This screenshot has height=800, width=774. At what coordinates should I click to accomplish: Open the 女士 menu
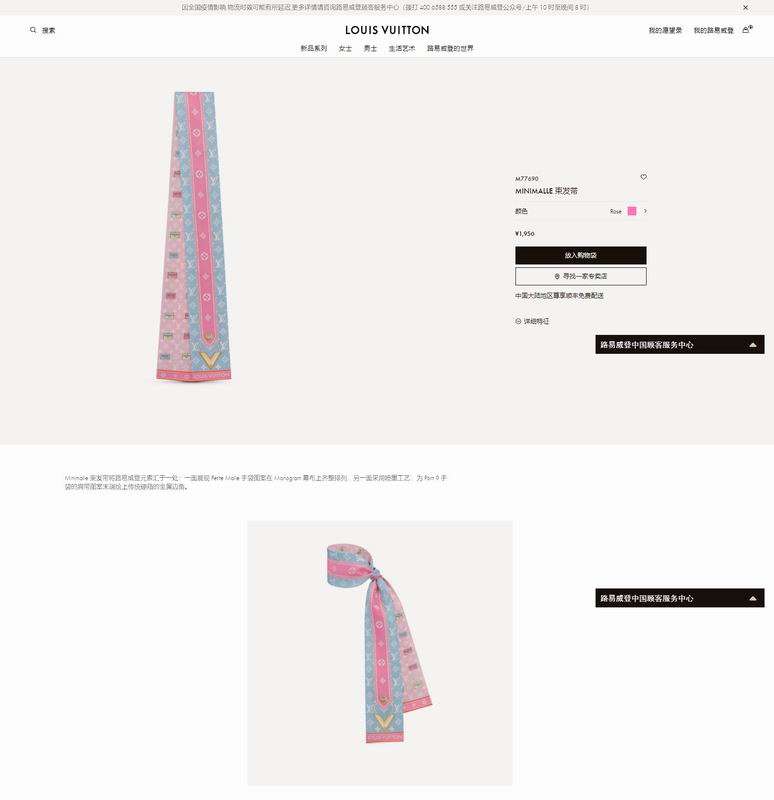coord(345,48)
